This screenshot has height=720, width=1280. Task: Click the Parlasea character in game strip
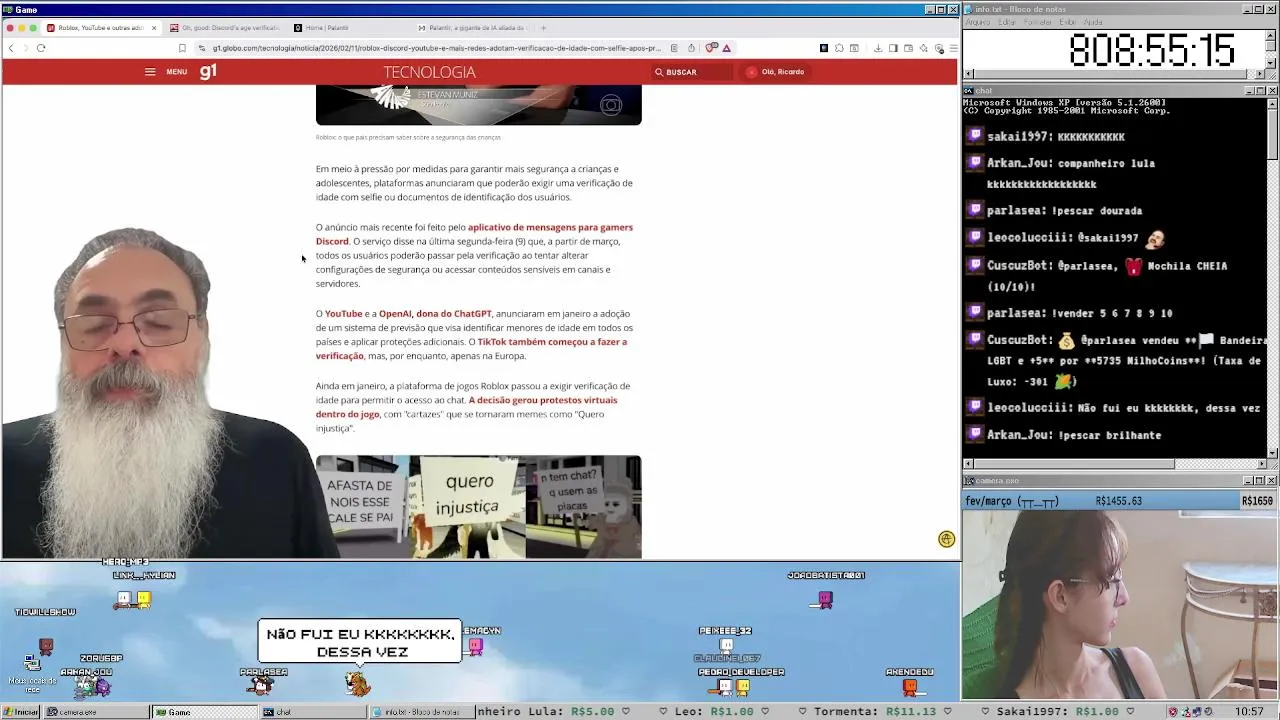click(x=263, y=685)
